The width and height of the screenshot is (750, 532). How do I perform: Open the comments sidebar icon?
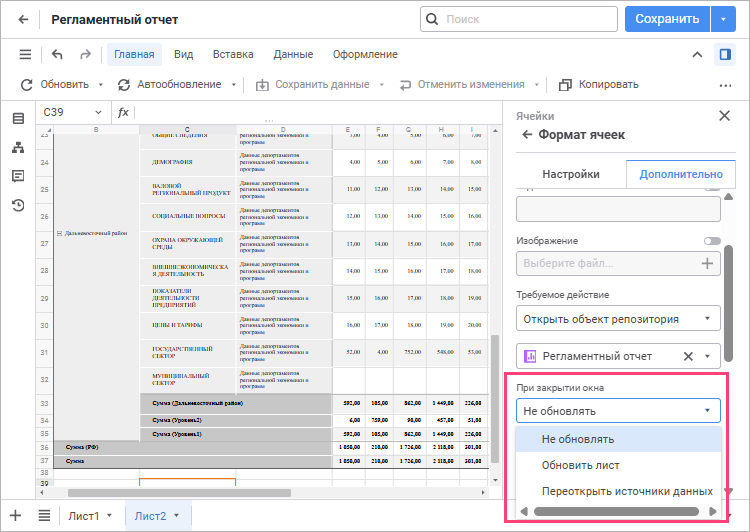[x=18, y=176]
